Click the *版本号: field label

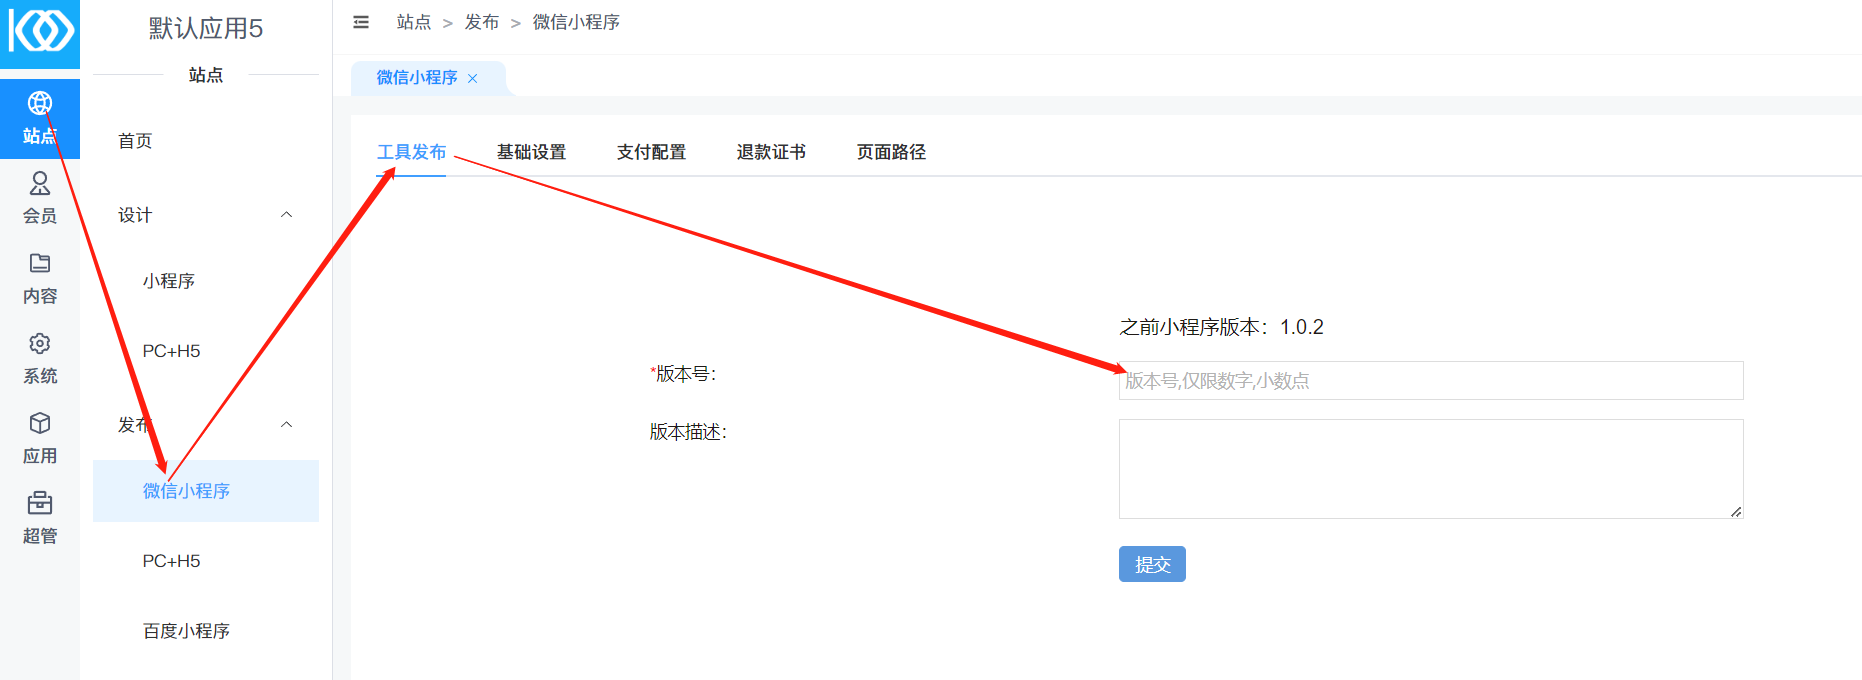click(683, 374)
